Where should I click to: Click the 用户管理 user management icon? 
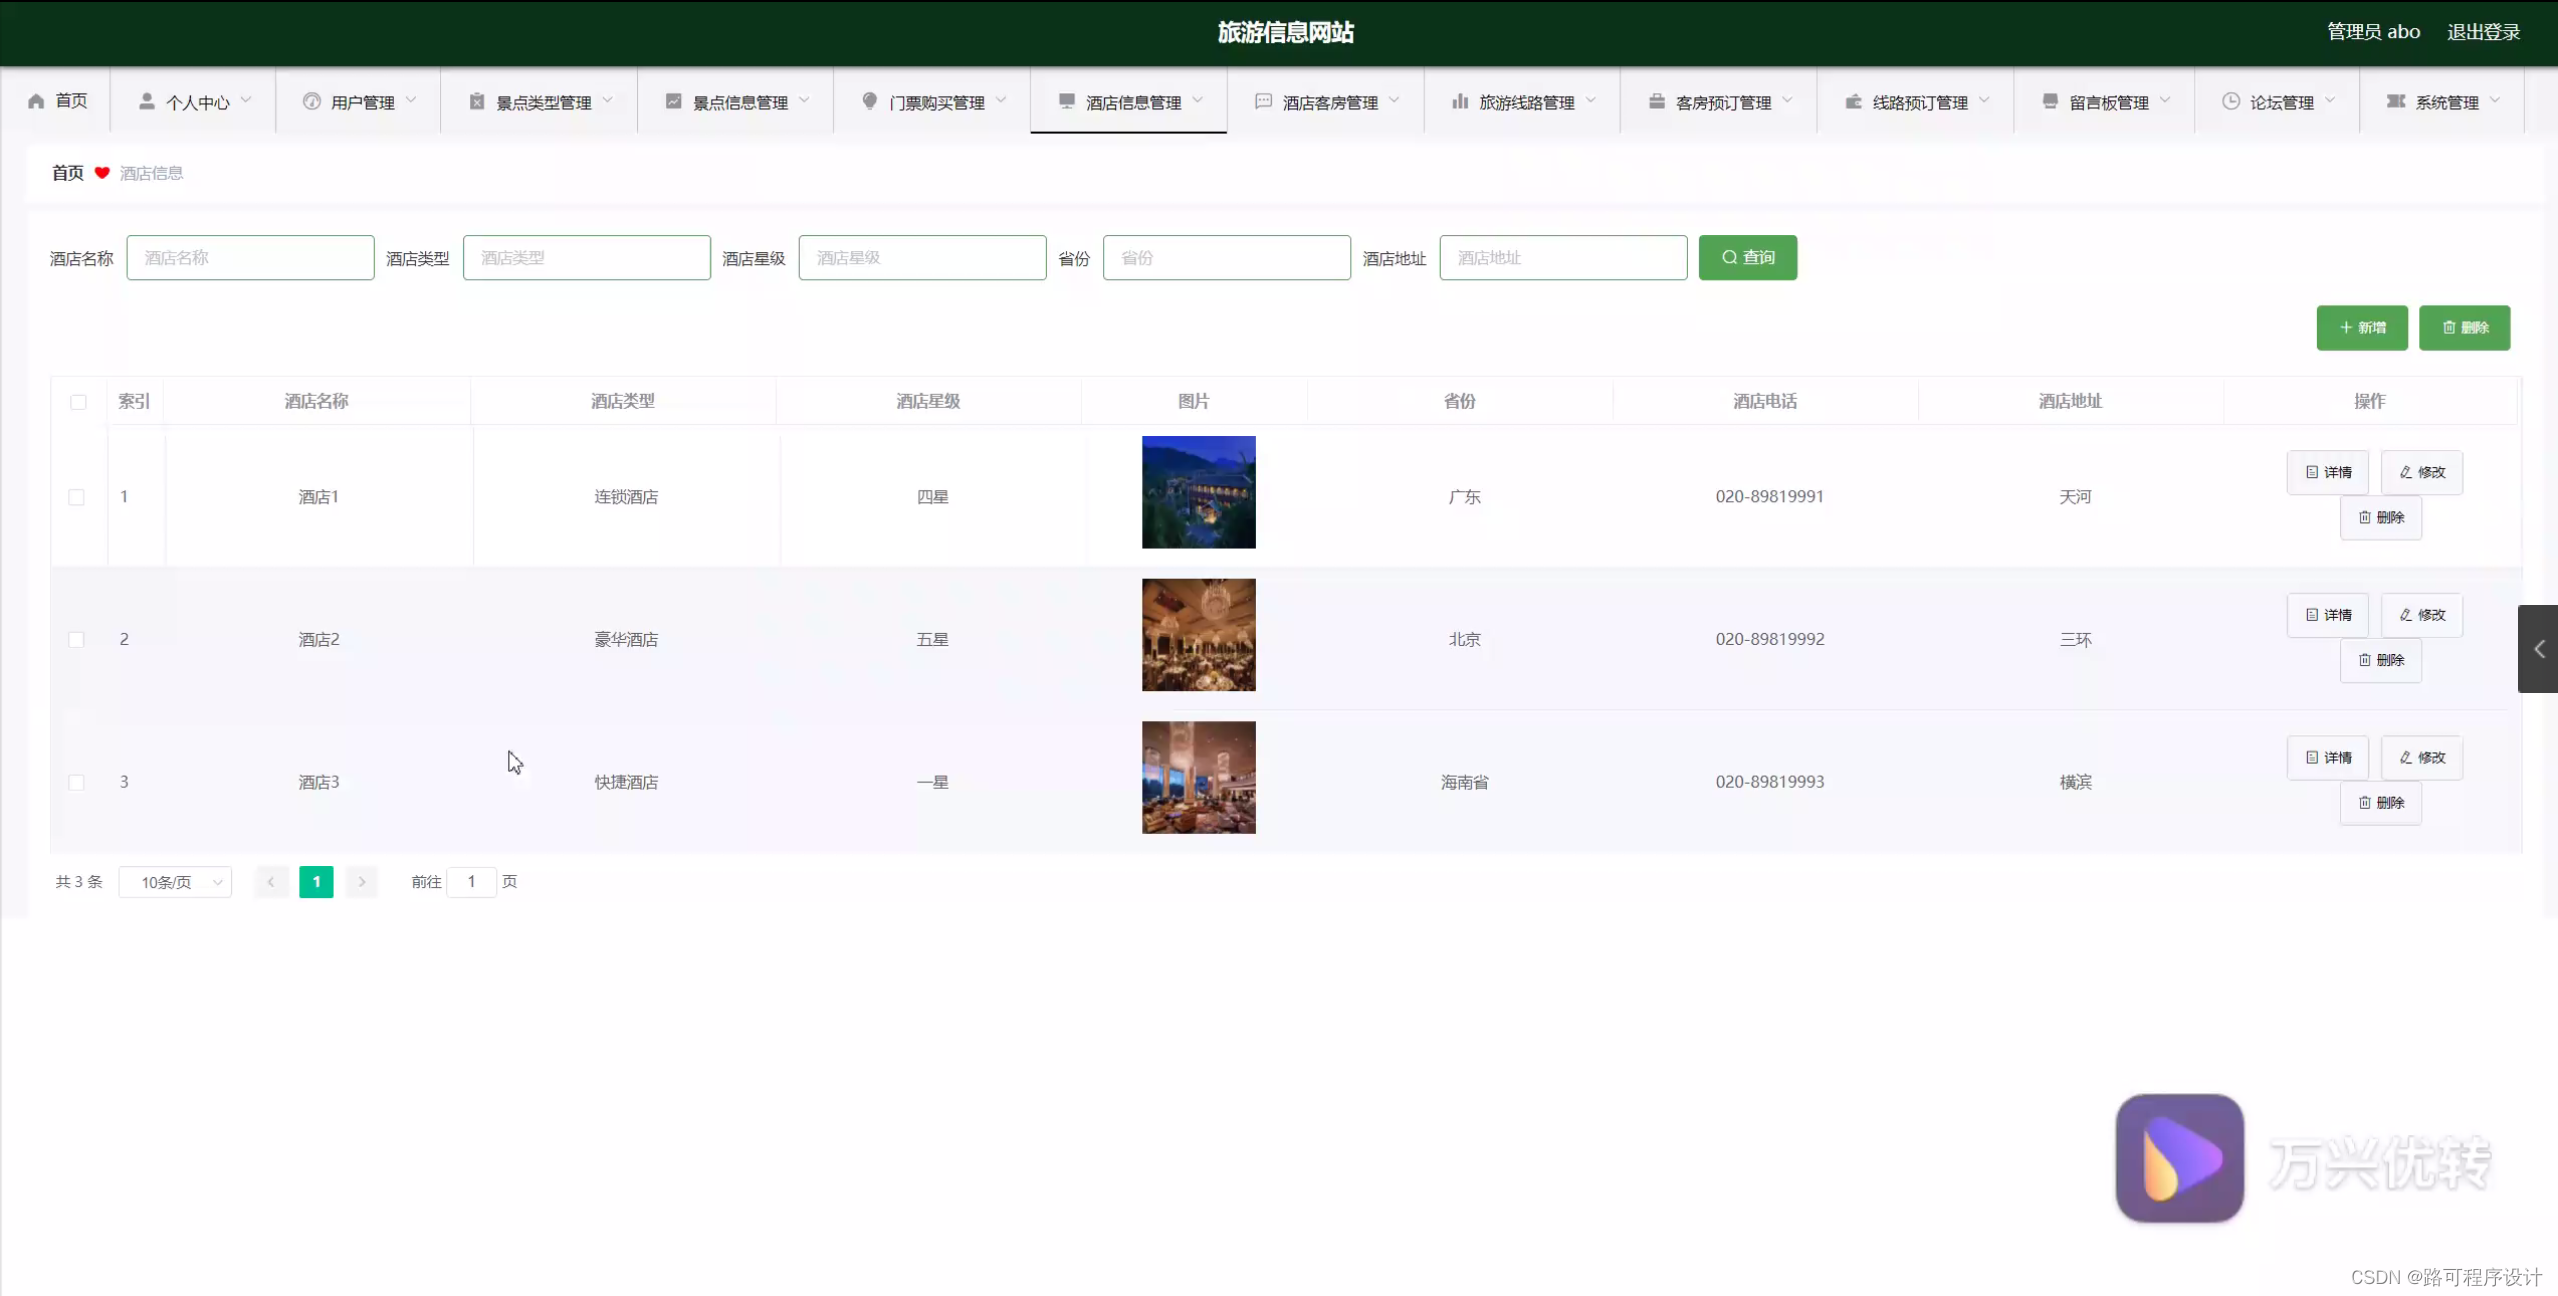tap(311, 100)
